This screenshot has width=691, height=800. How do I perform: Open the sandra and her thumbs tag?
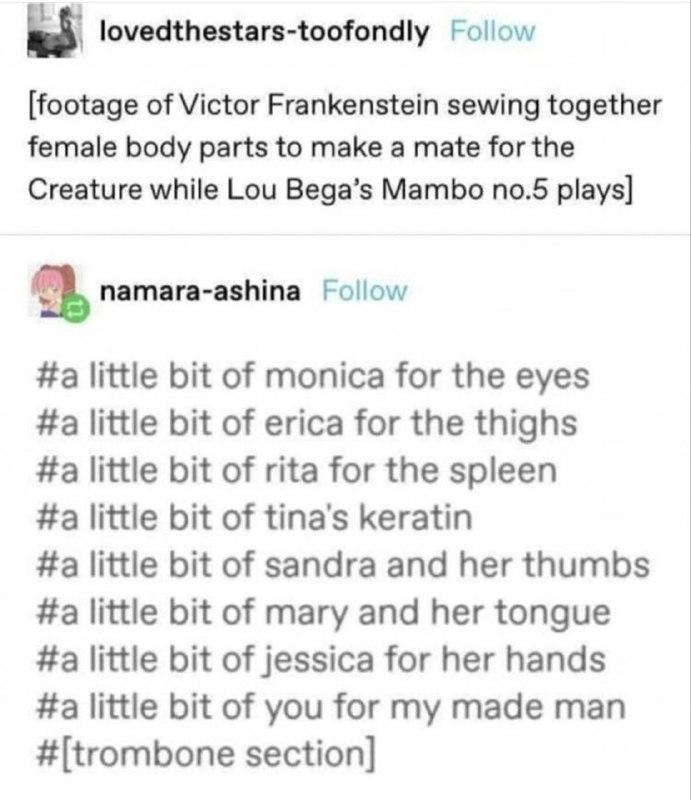pyautogui.click(x=343, y=565)
